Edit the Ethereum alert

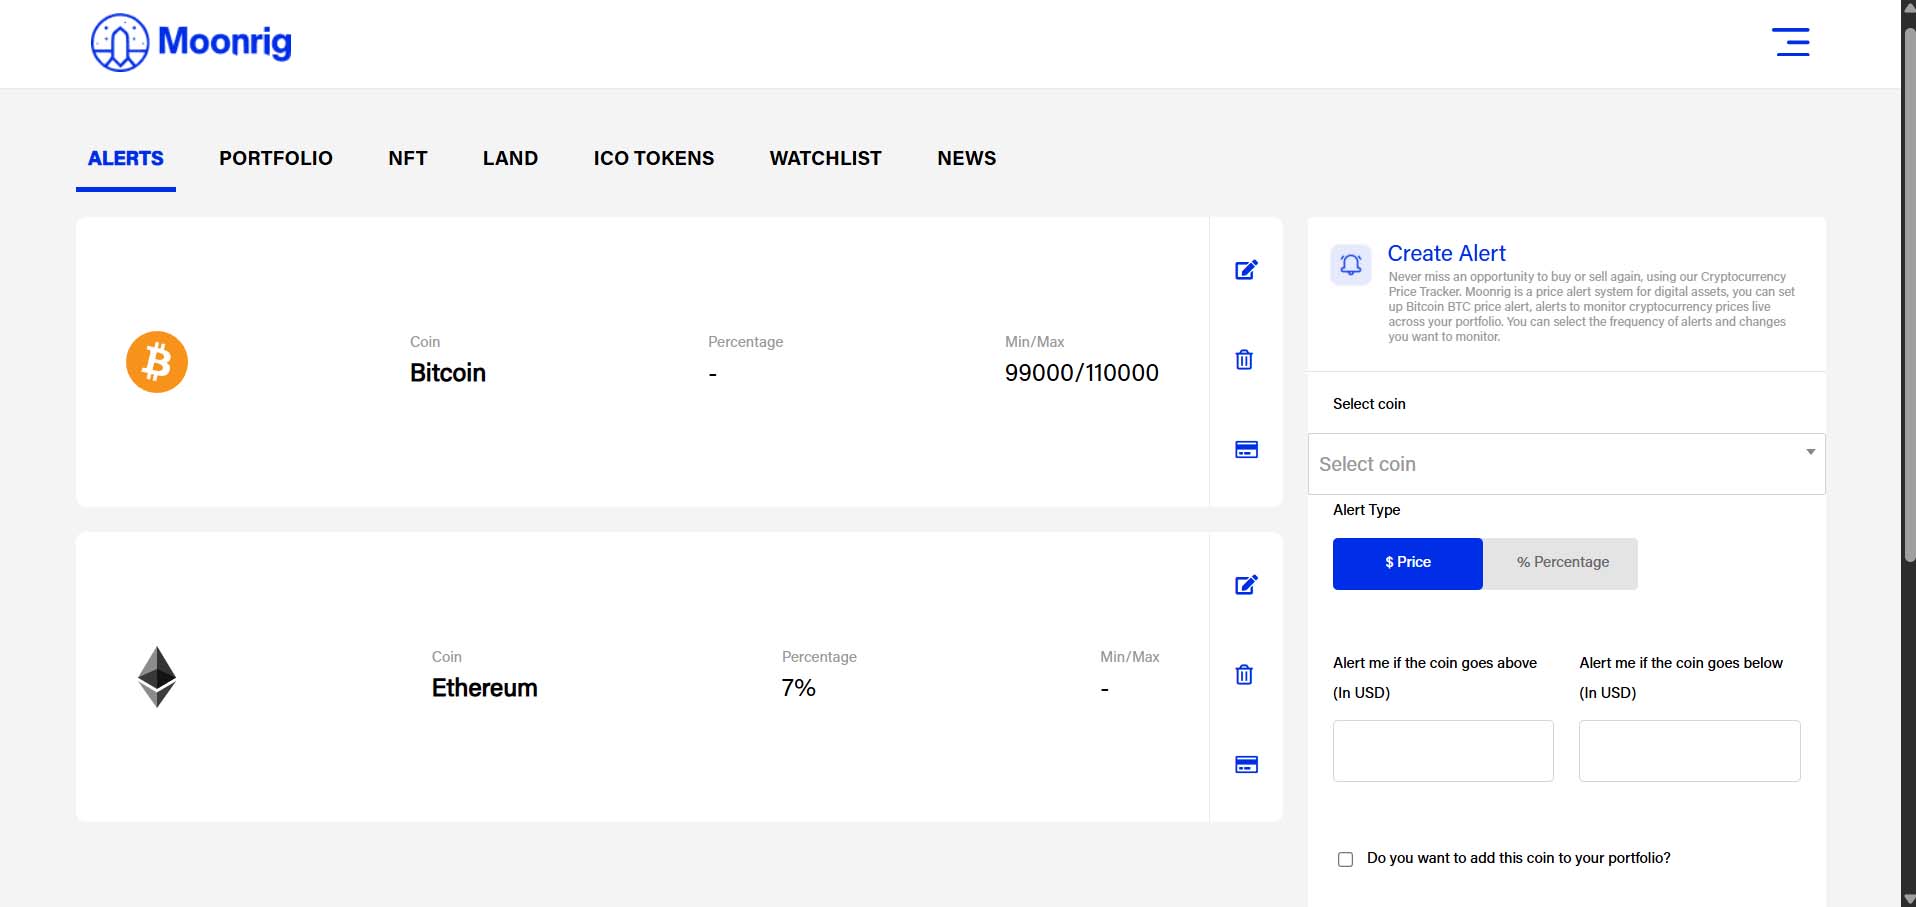coord(1246,585)
